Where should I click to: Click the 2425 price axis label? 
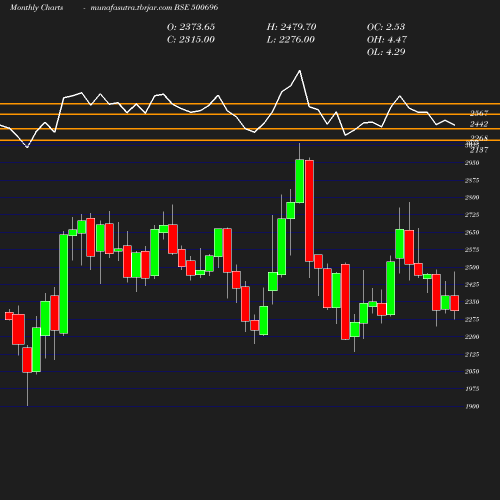tap(472, 284)
